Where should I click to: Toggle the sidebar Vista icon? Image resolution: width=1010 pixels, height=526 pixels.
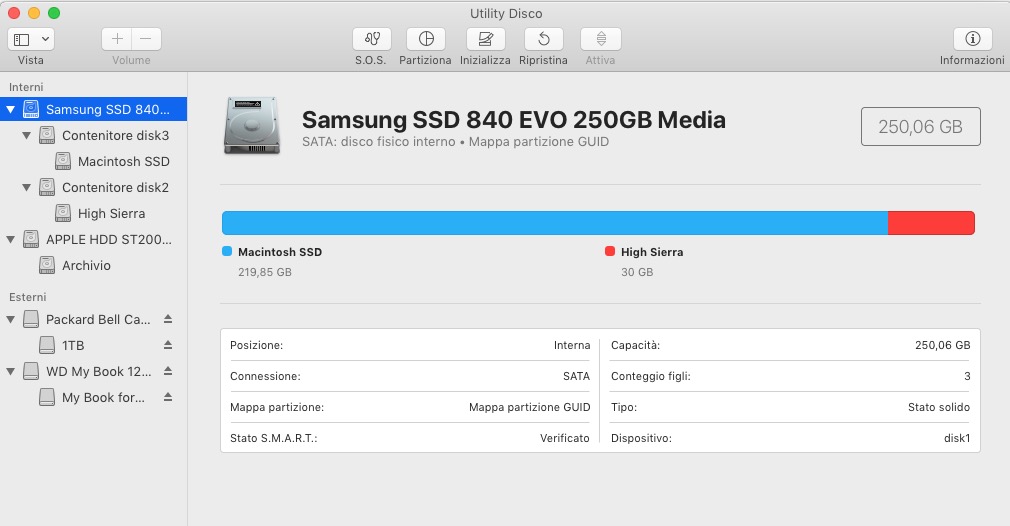tap(22, 39)
